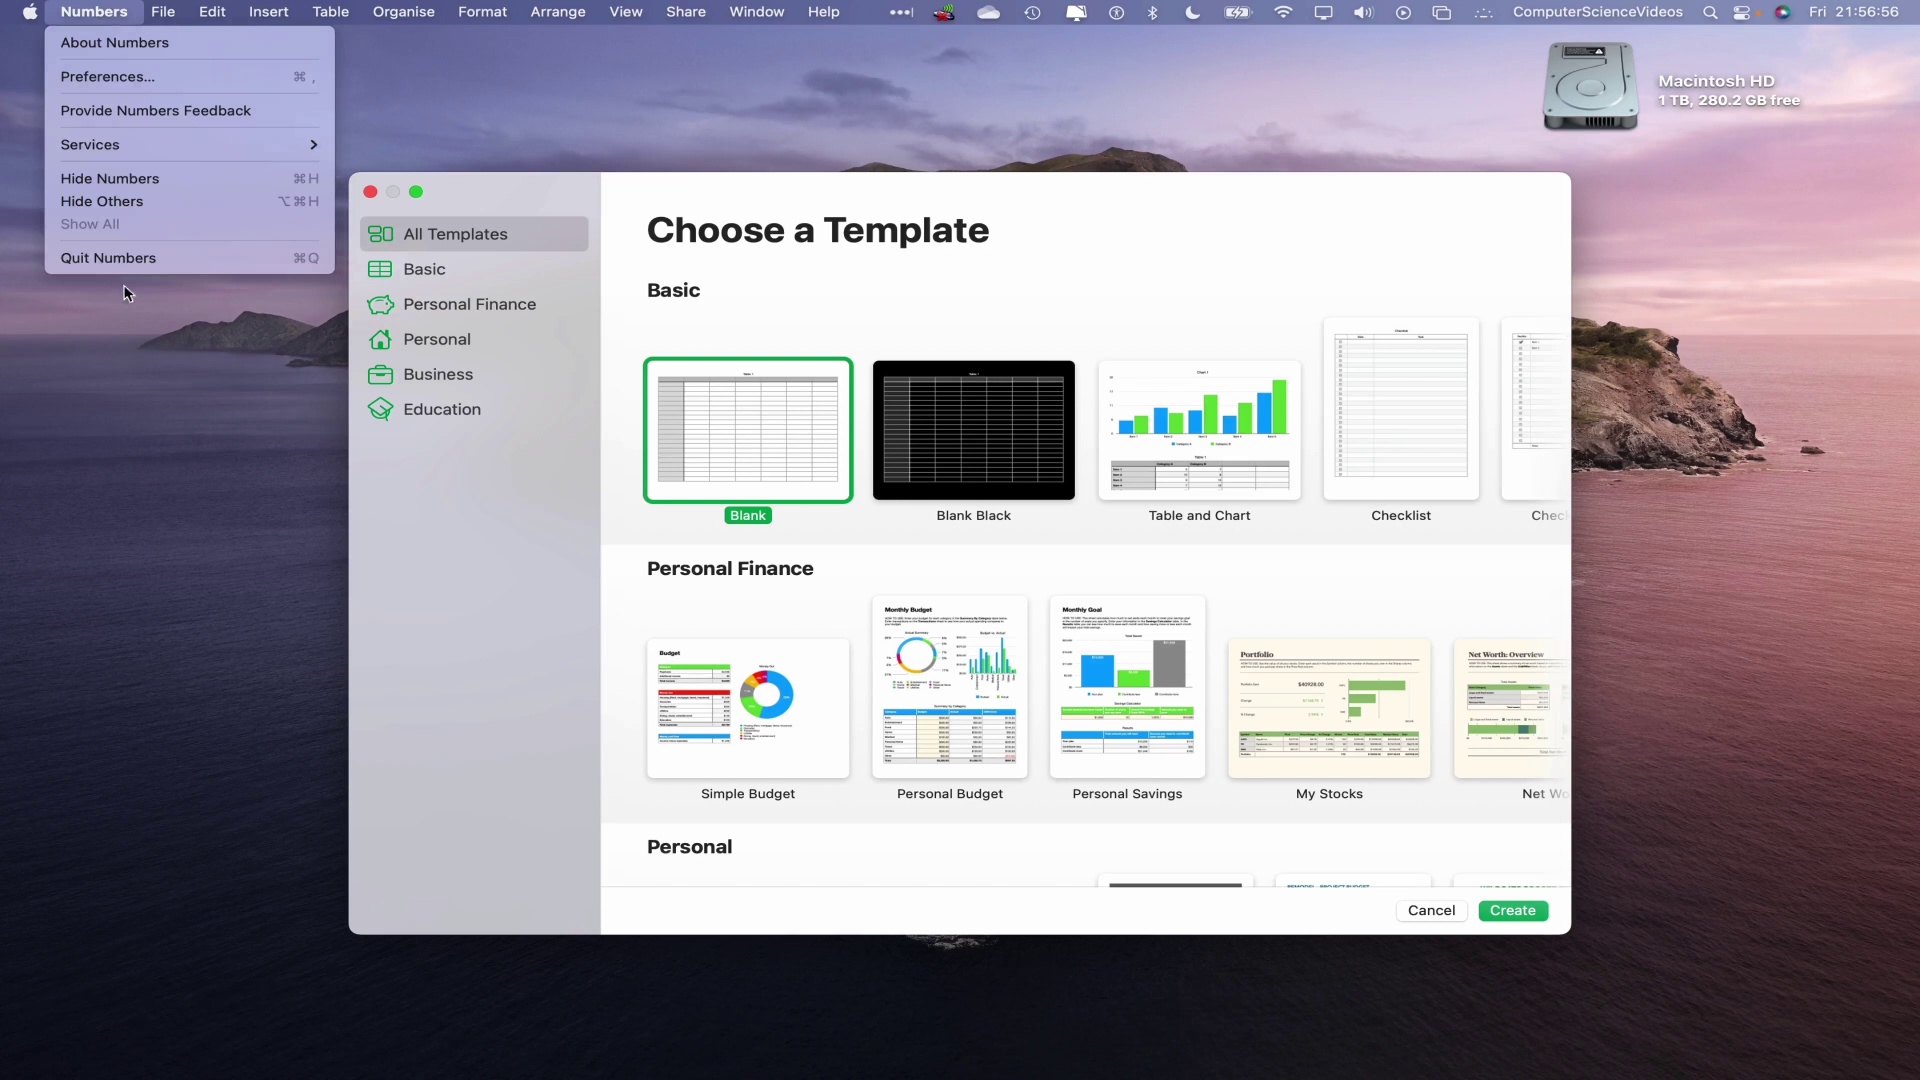Open Siri from the menu bar
Viewport: 1920px width, 1080px height.
[1783, 12]
